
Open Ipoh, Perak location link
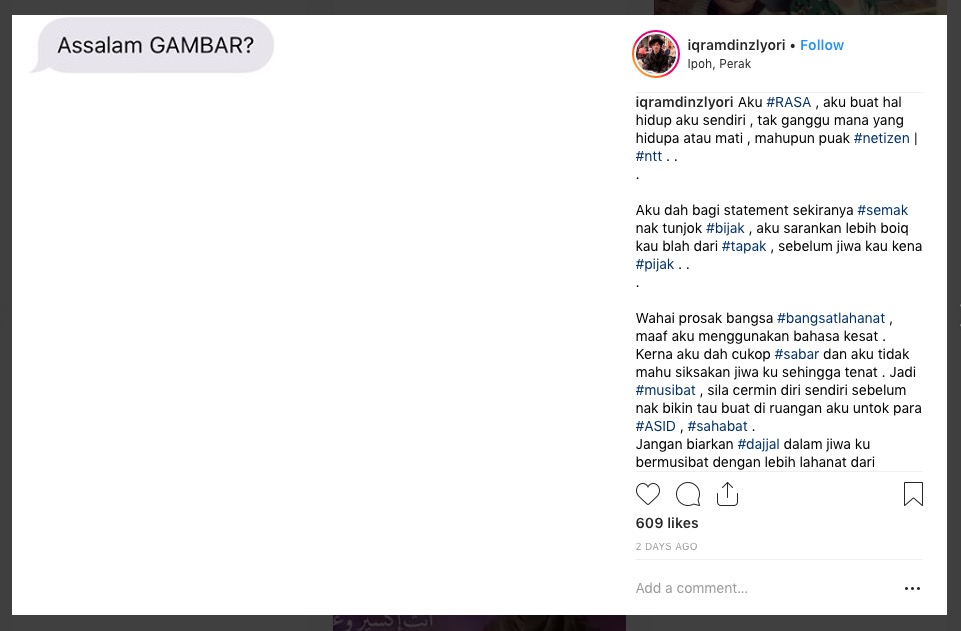(719, 64)
